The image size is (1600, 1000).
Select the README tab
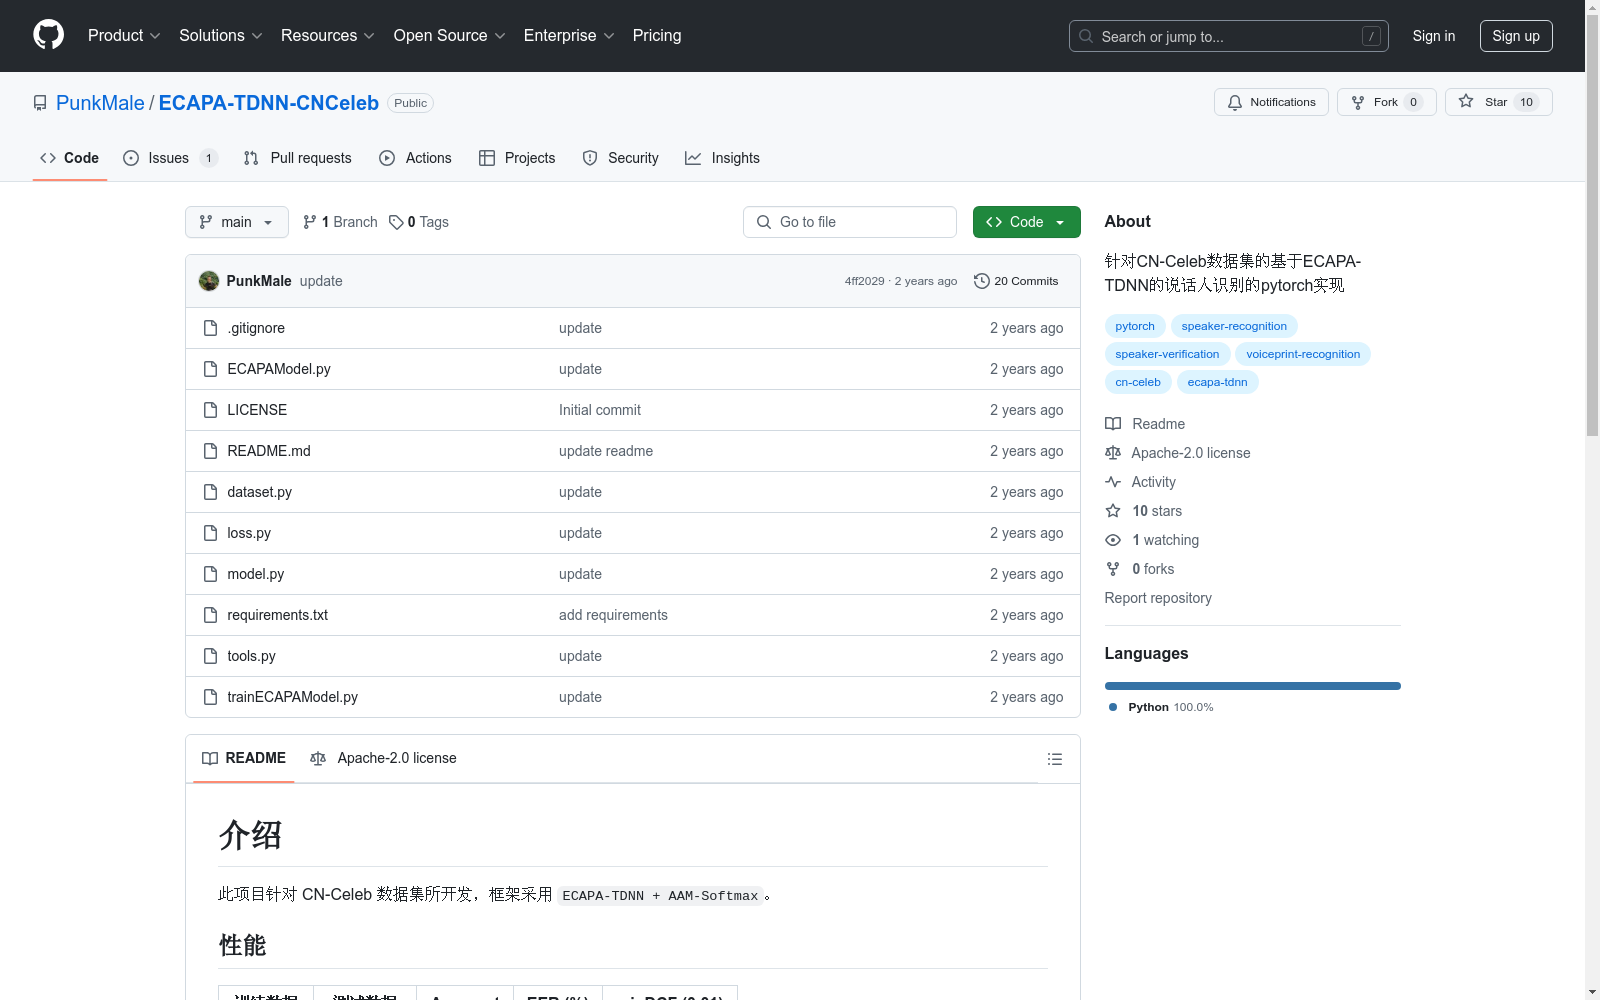pyautogui.click(x=244, y=758)
